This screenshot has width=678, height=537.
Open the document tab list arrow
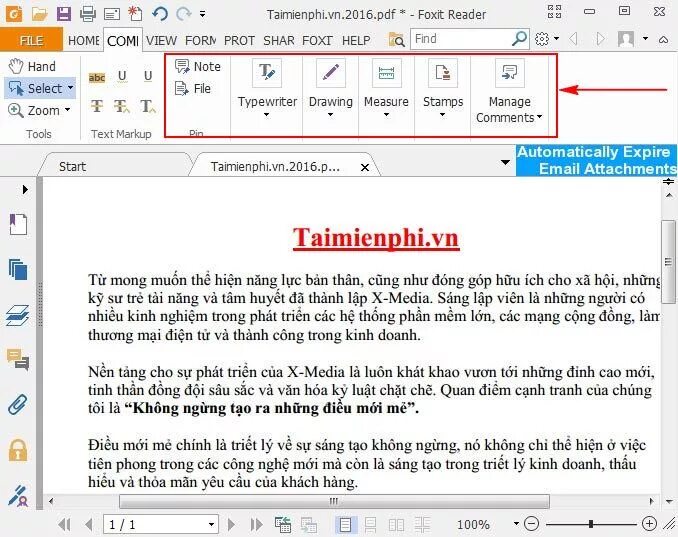tap(505, 163)
